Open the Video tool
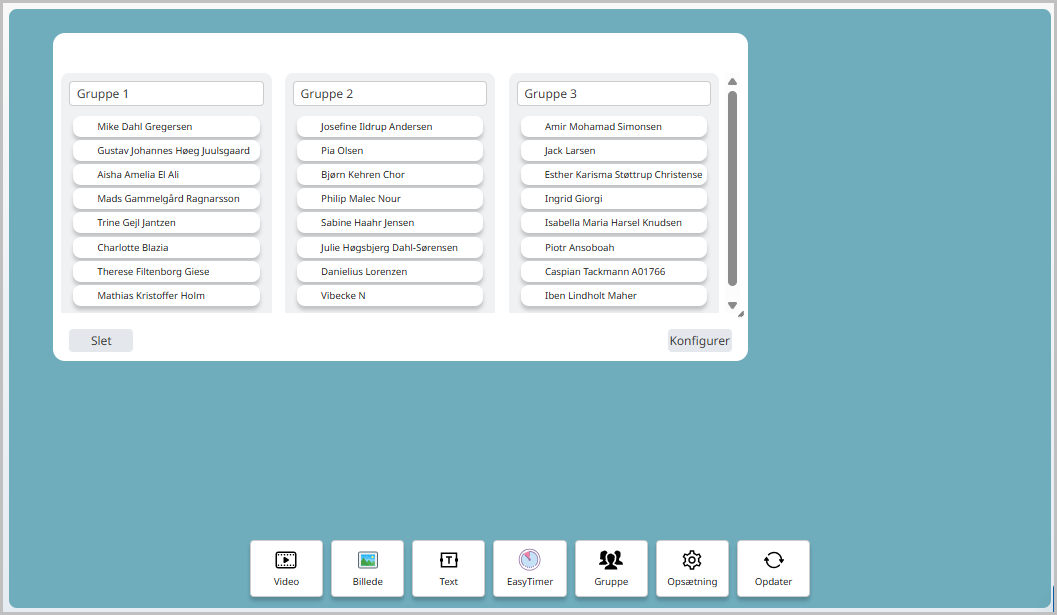1057x615 pixels. 286,568
